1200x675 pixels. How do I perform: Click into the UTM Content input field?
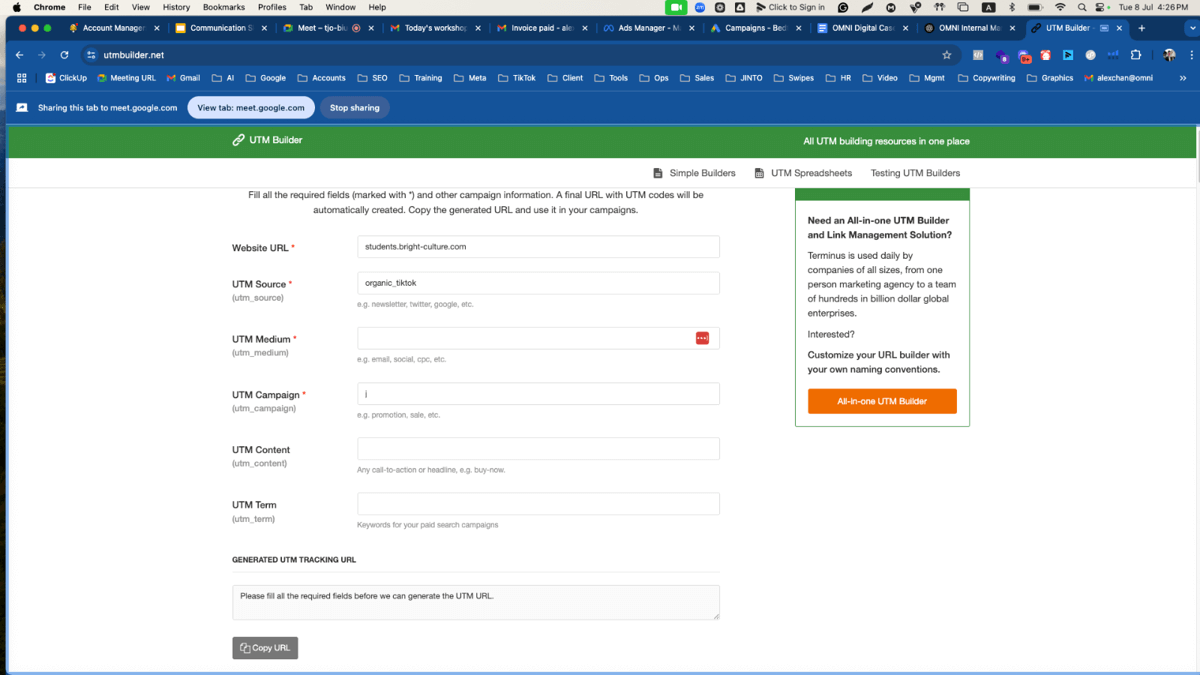(538, 449)
